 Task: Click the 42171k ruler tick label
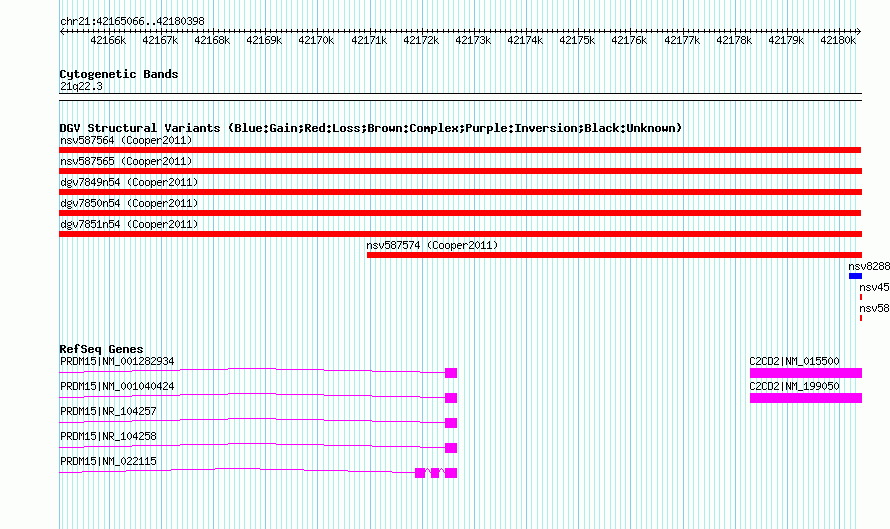pyautogui.click(x=369, y=40)
